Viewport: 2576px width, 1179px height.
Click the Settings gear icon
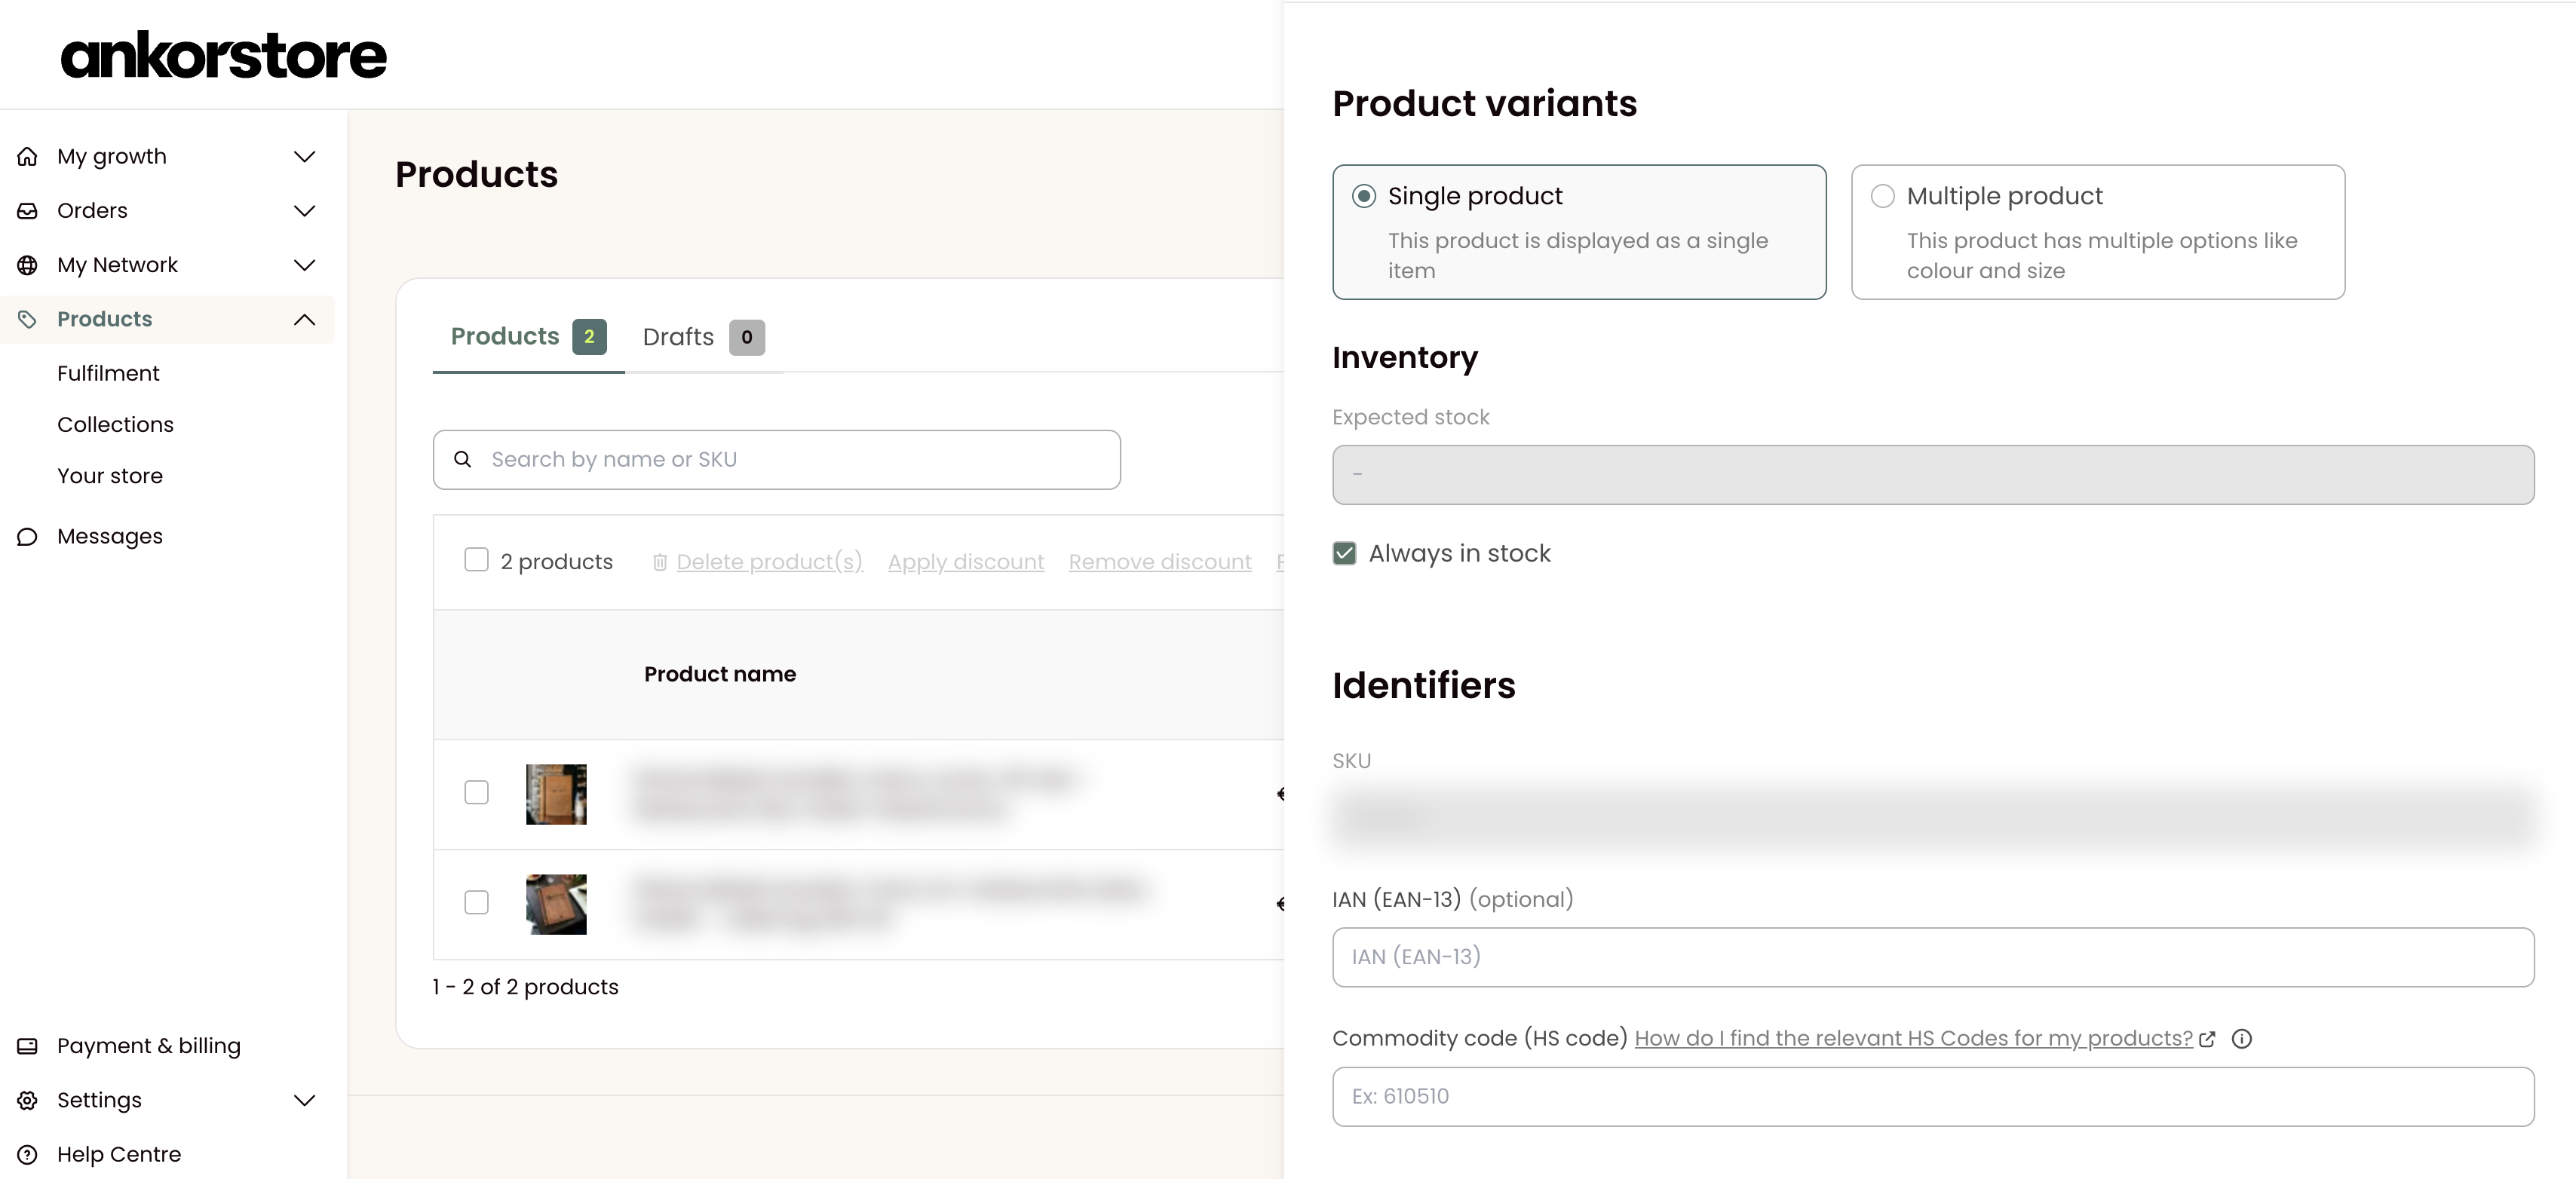click(27, 1100)
